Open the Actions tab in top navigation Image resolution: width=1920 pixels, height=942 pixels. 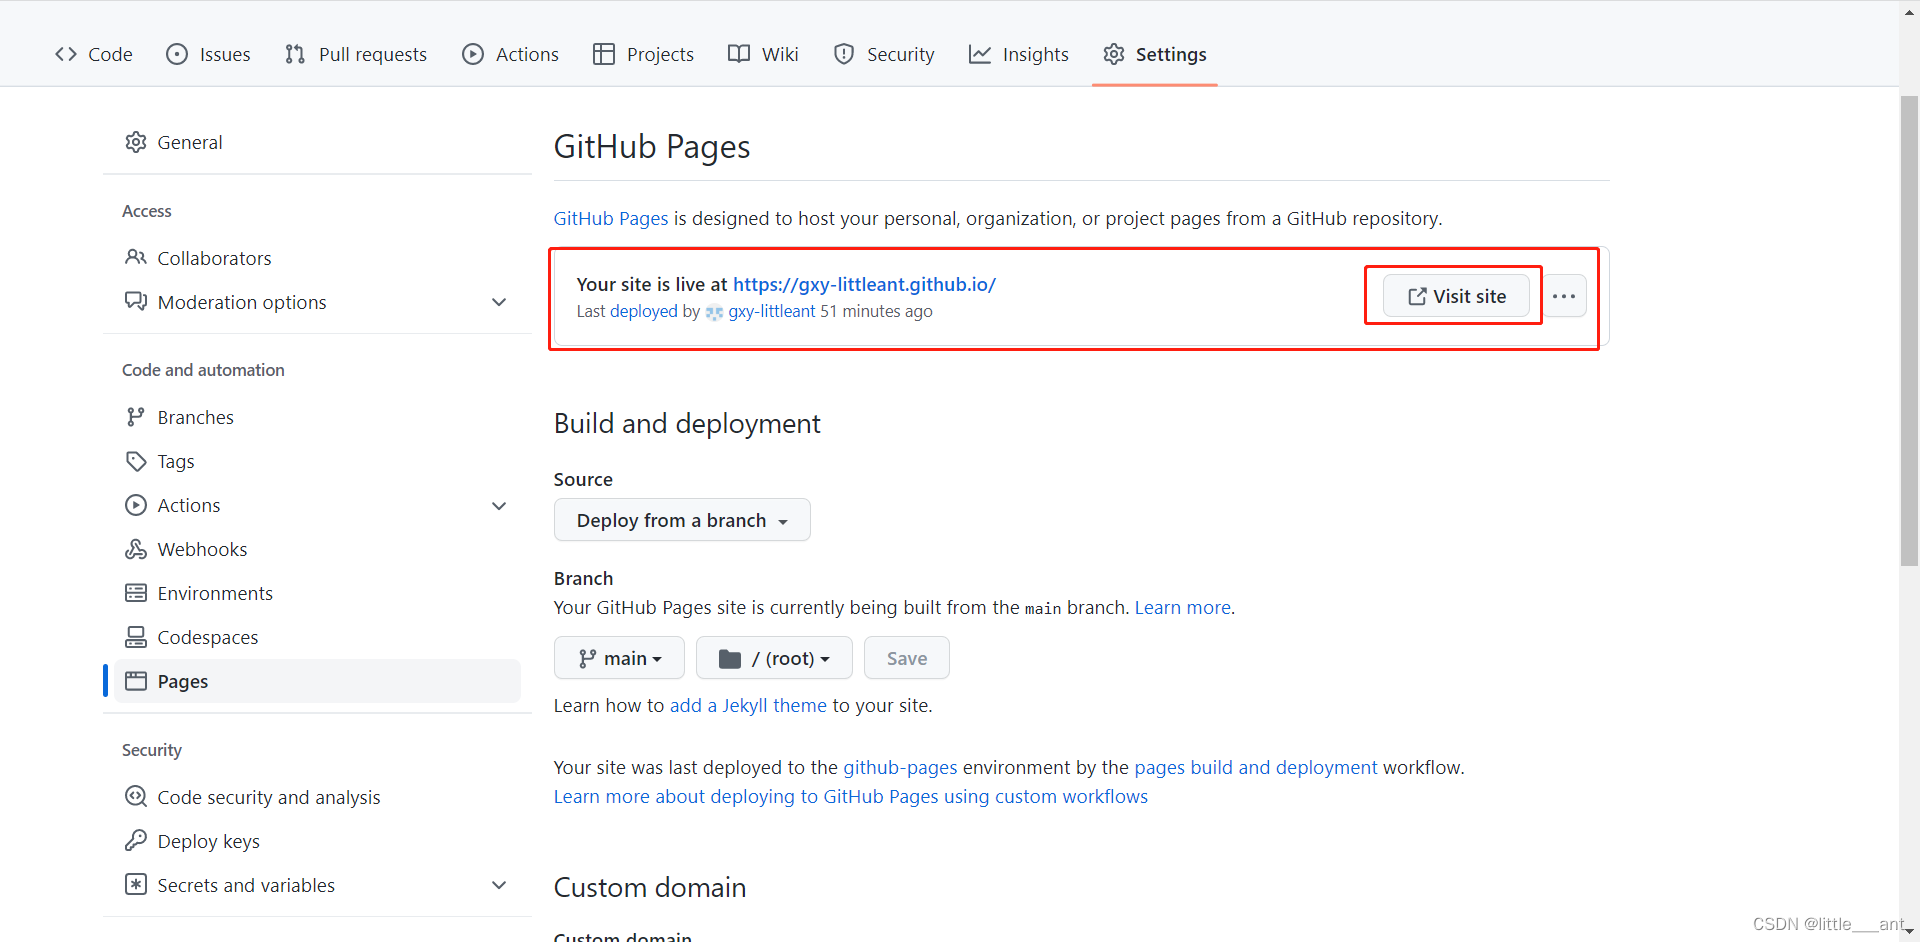coord(510,54)
